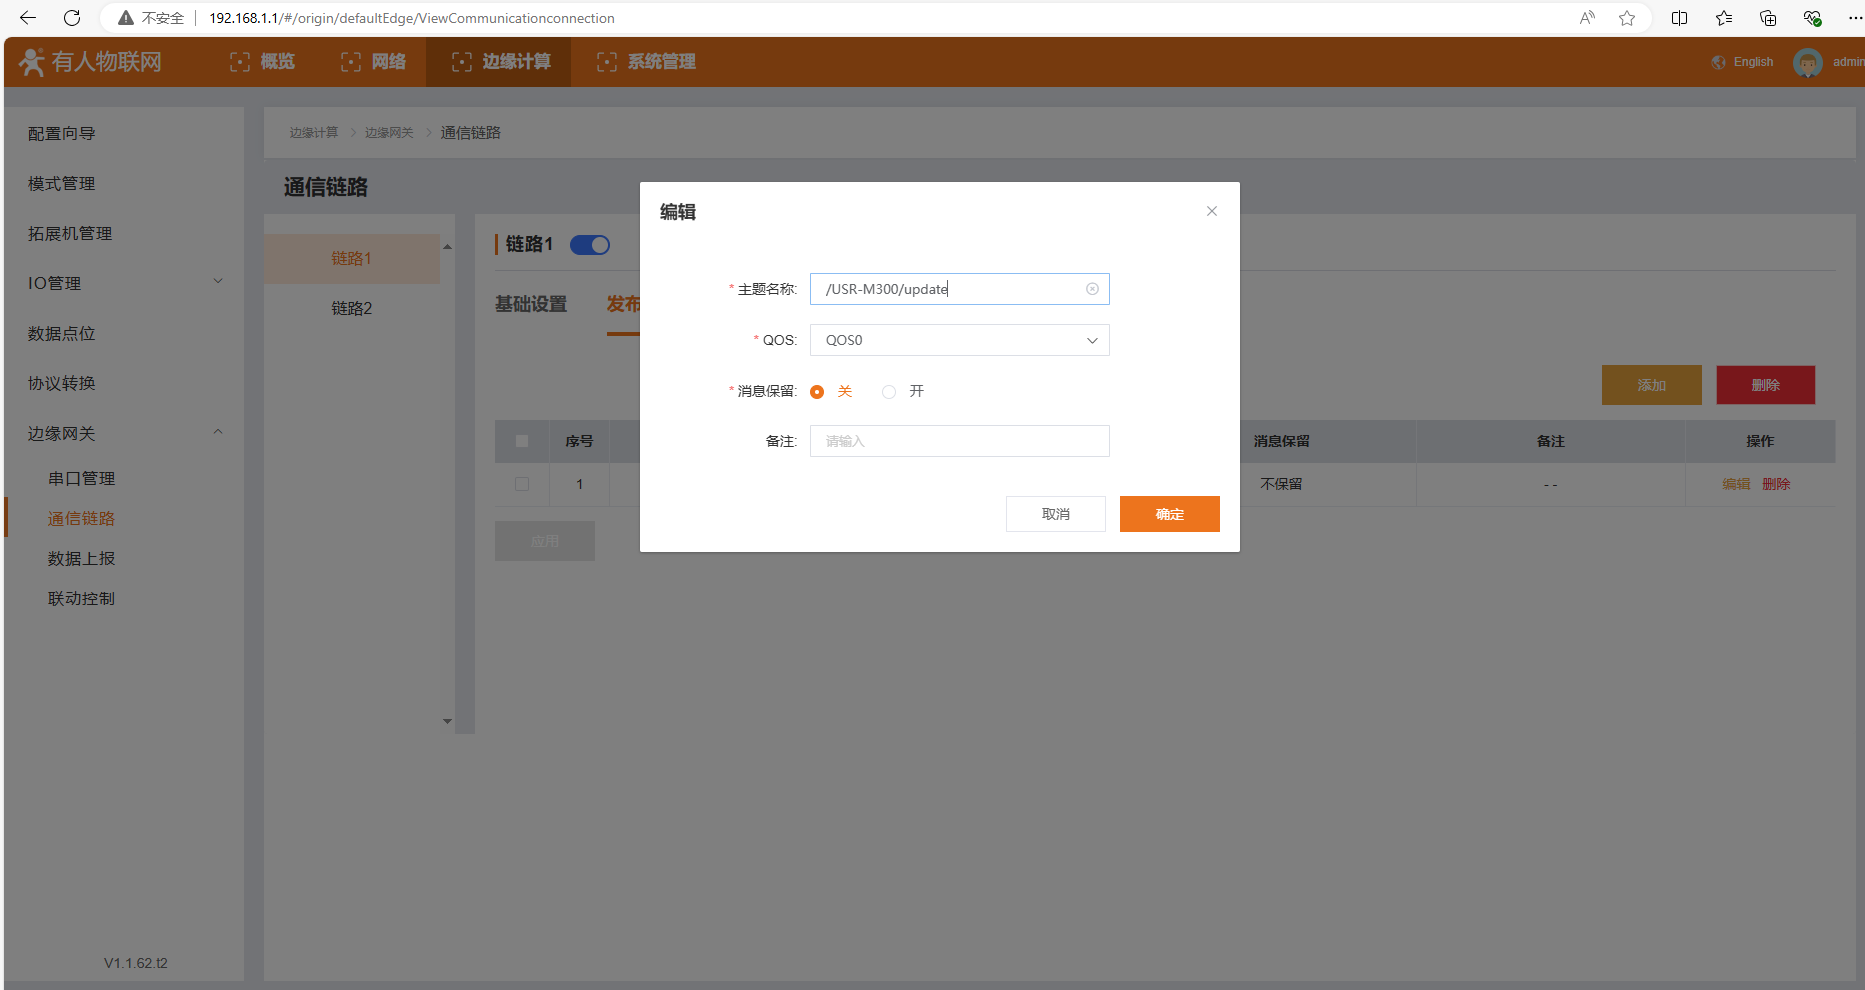
Task: Select 关 radio for message retain
Action: 817,392
